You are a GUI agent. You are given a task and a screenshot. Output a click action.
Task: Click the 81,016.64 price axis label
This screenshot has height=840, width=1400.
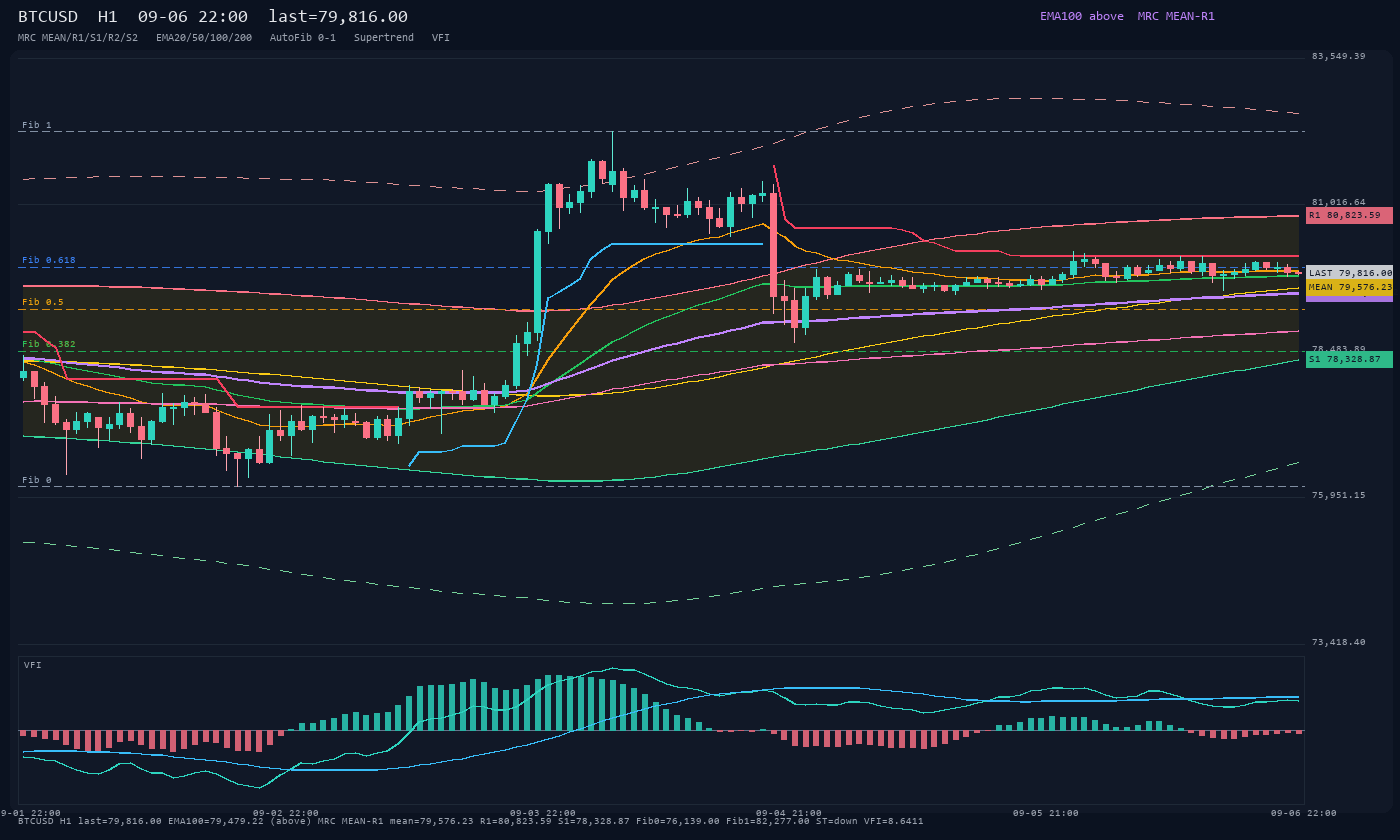point(1338,202)
